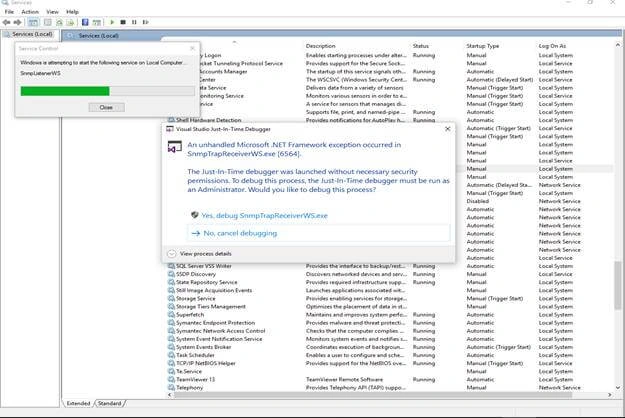Close the Service Control dialog with X

click(x=193, y=48)
